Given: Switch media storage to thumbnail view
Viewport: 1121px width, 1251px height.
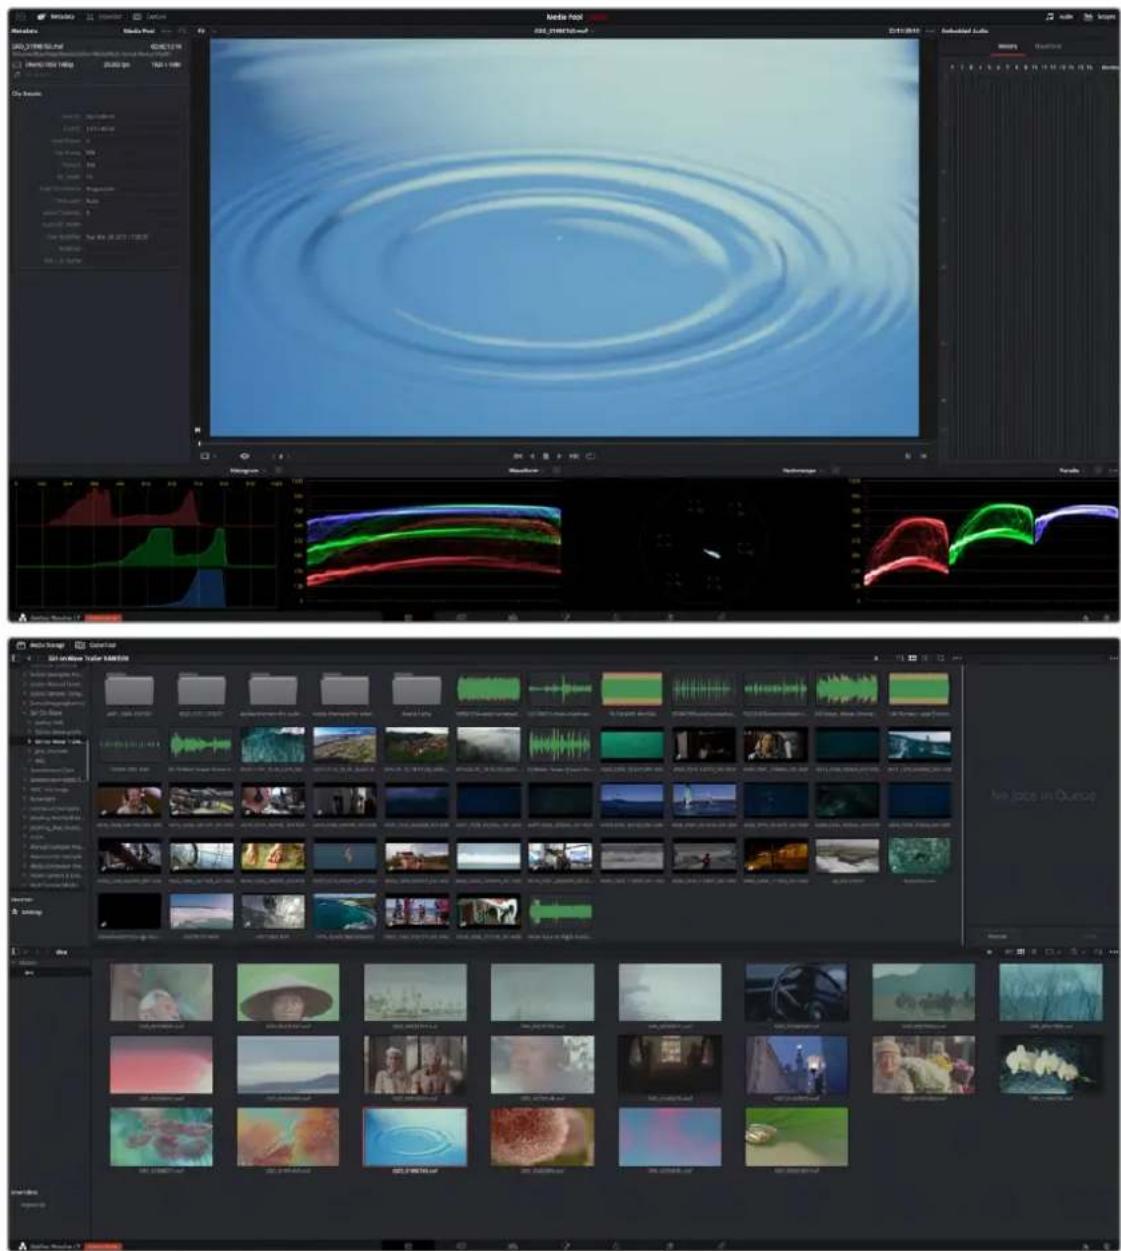Looking at the screenshot, I should click(912, 658).
